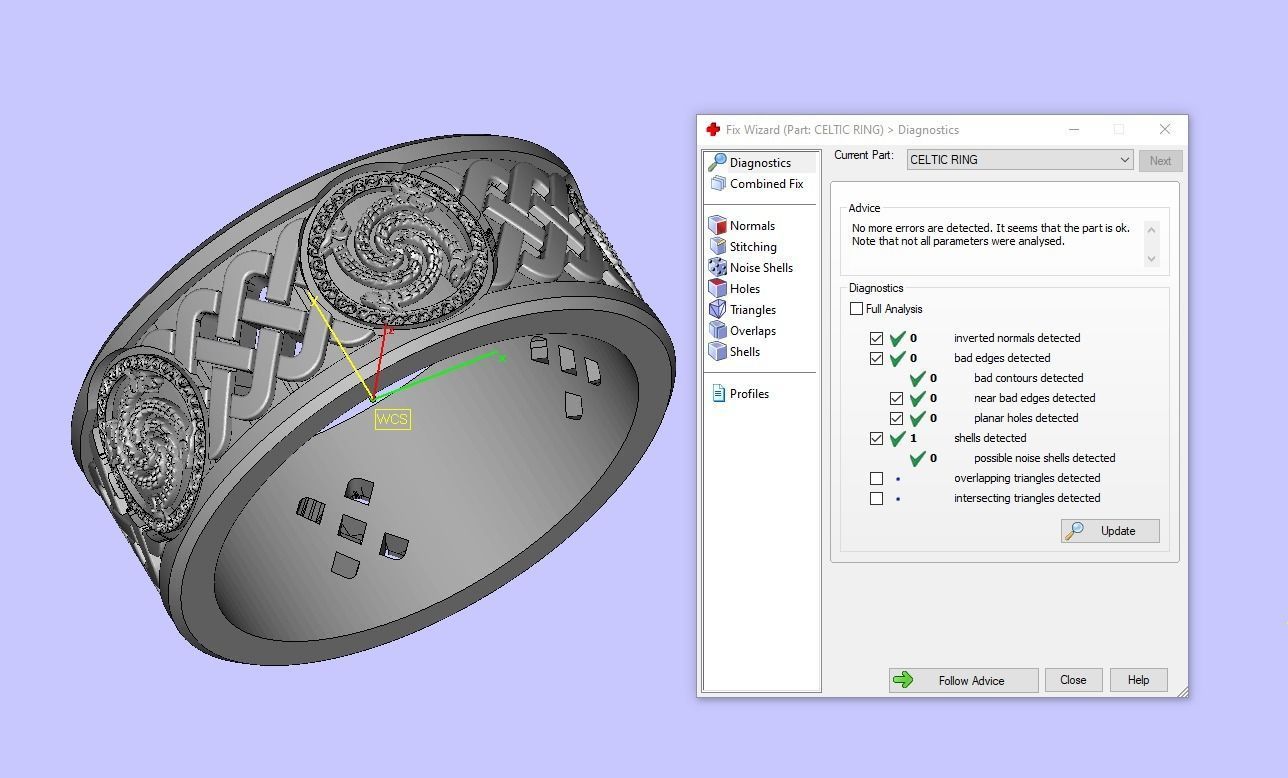Open the Overlaps cube icon

717,330
